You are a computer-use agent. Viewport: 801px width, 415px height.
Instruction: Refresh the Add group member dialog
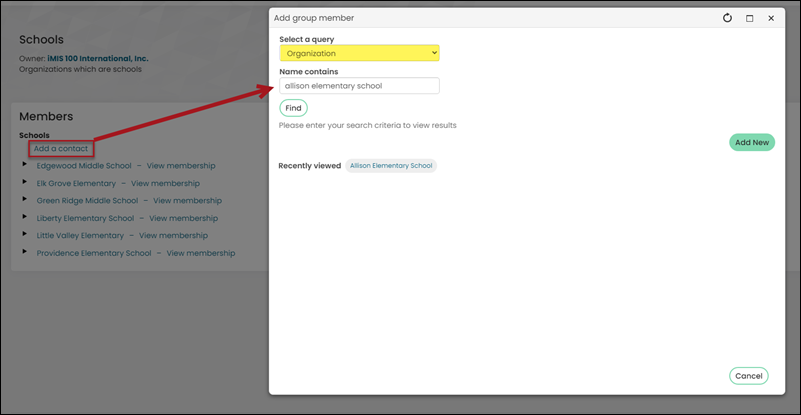point(727,18)
